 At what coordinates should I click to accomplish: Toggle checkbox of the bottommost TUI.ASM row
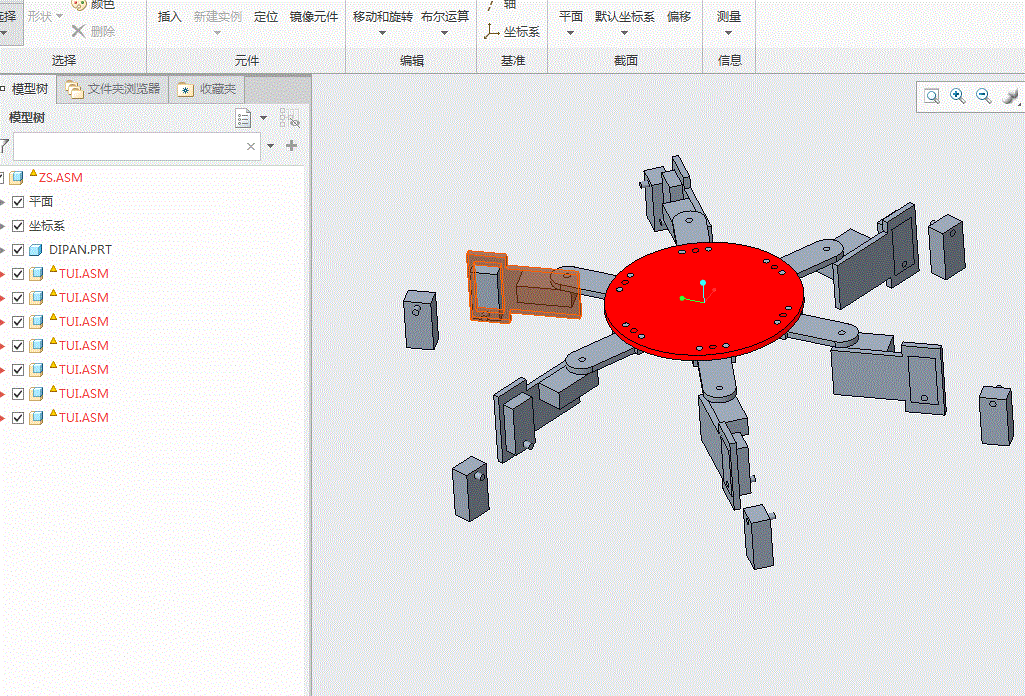(18, 418)
